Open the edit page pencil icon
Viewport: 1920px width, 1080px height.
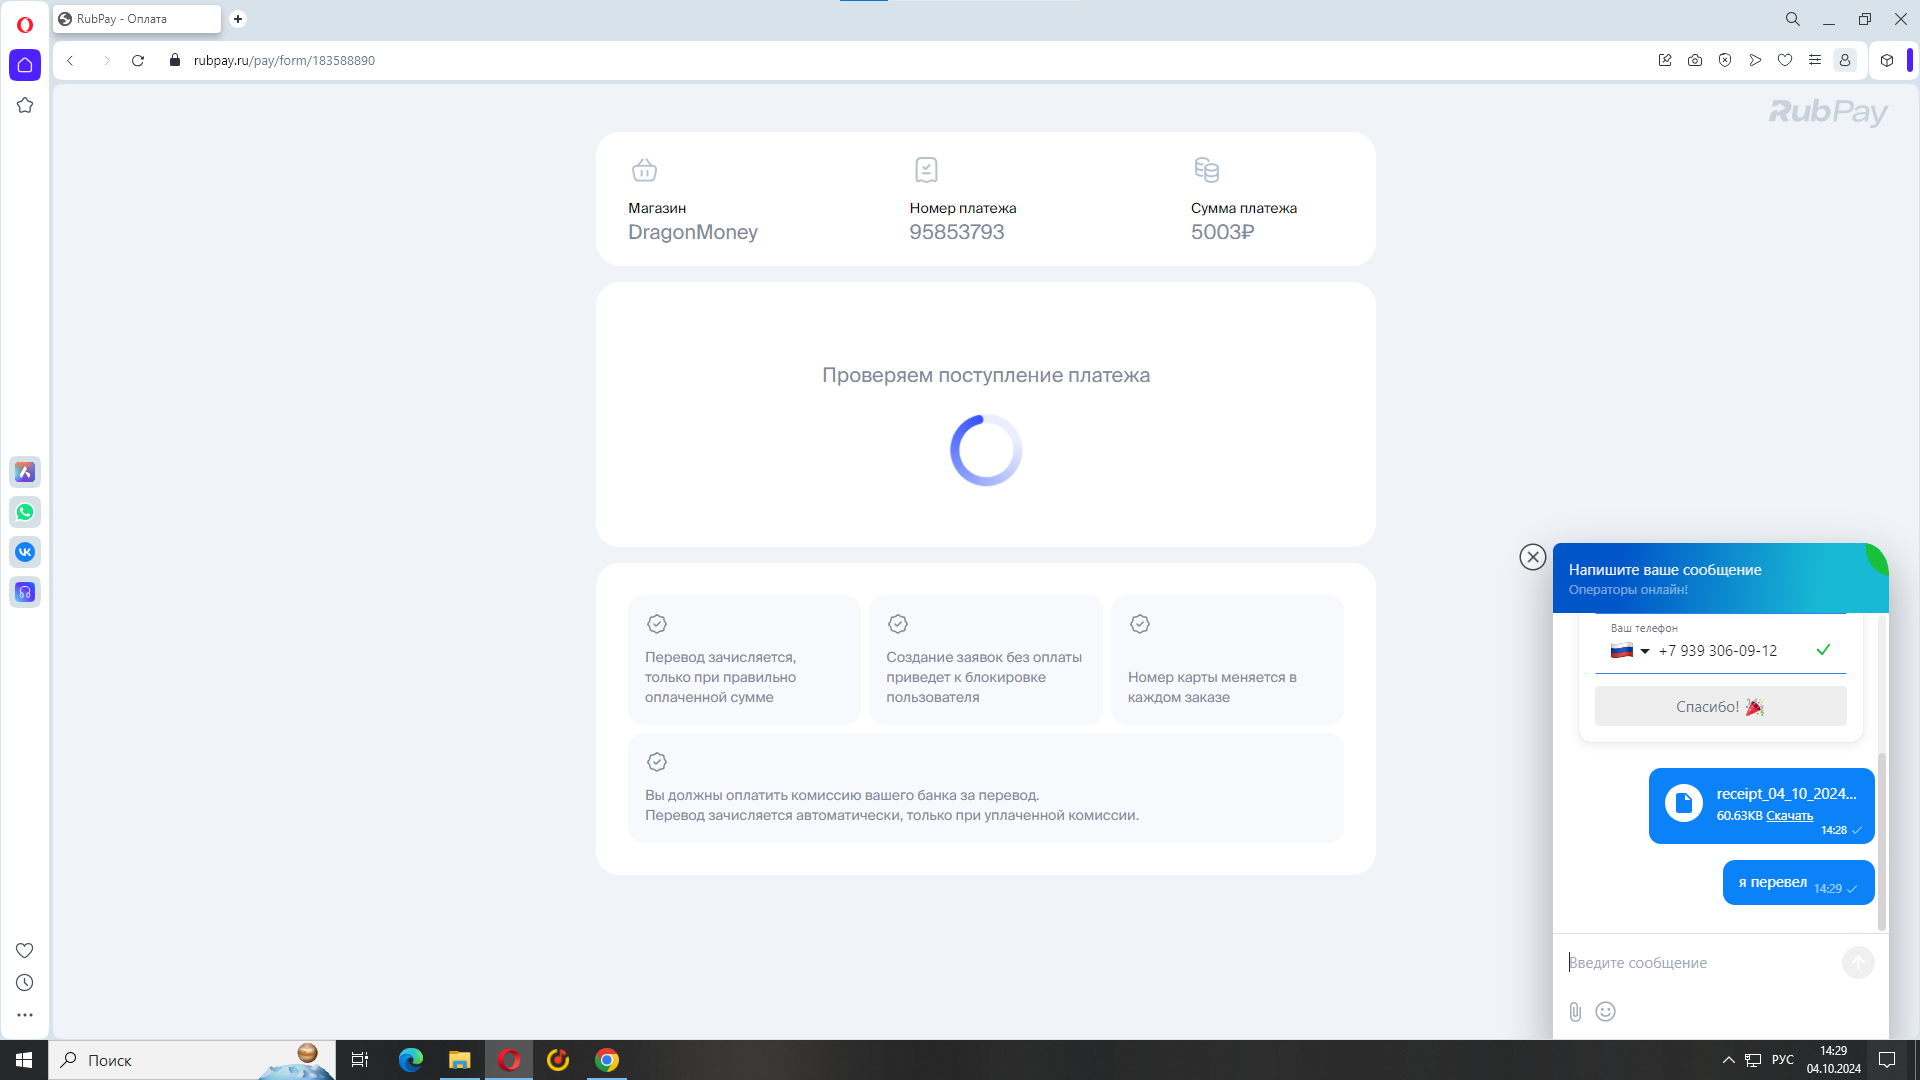coord(1665,60)
